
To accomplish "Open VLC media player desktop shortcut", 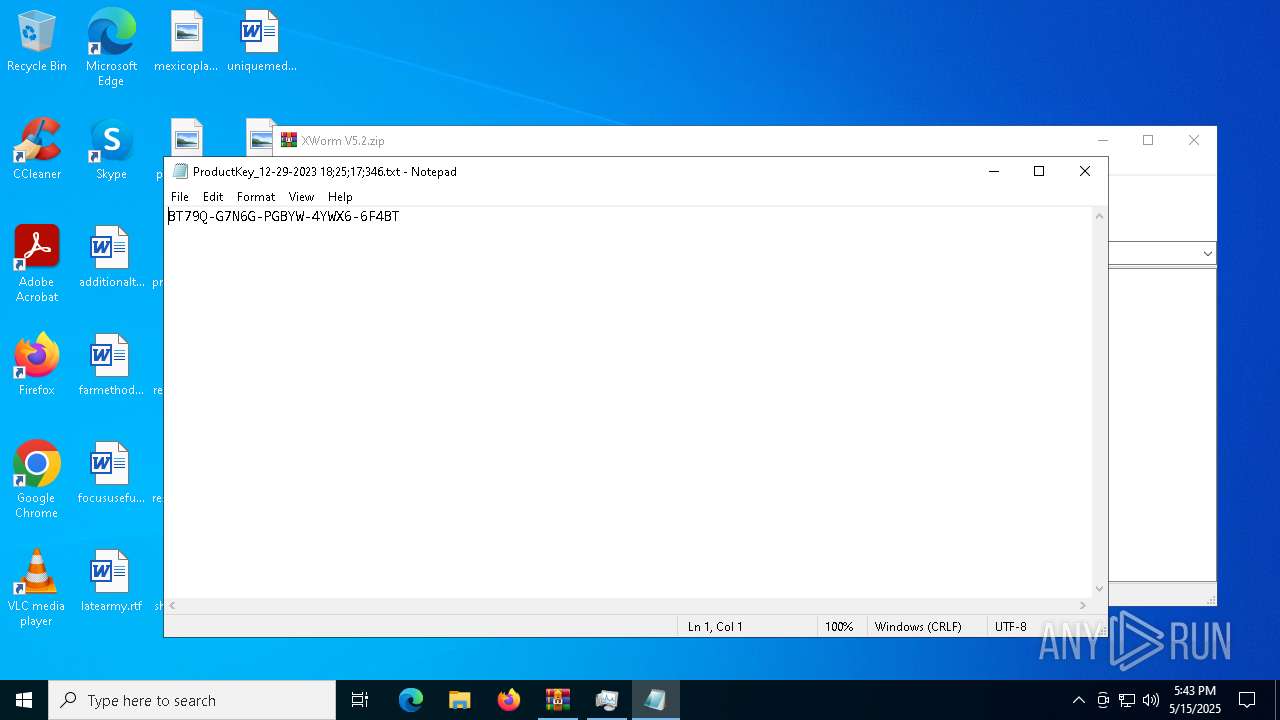I will pyautogui.click(x=37, y=588).
